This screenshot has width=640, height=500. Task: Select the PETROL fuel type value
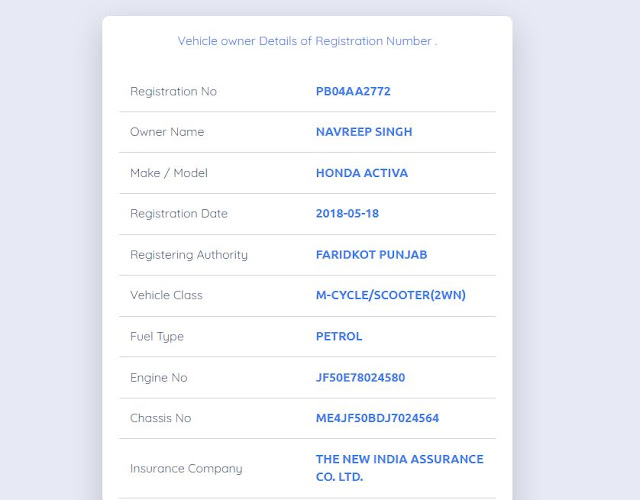point(339,336)
